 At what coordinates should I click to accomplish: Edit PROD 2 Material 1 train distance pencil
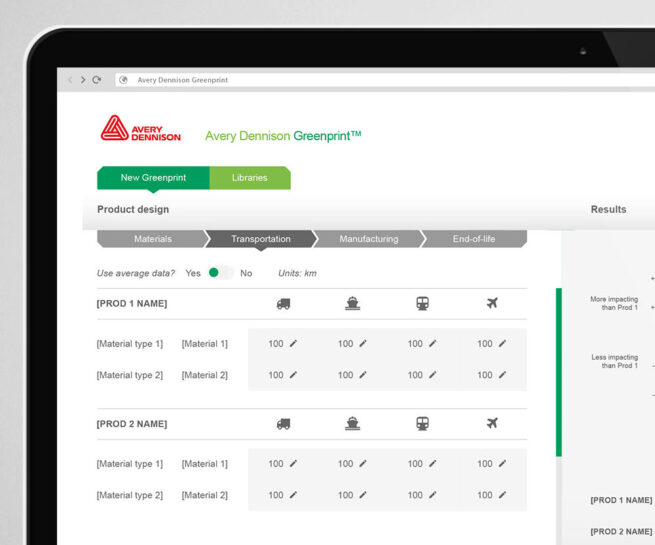click(x=433, y=463)
